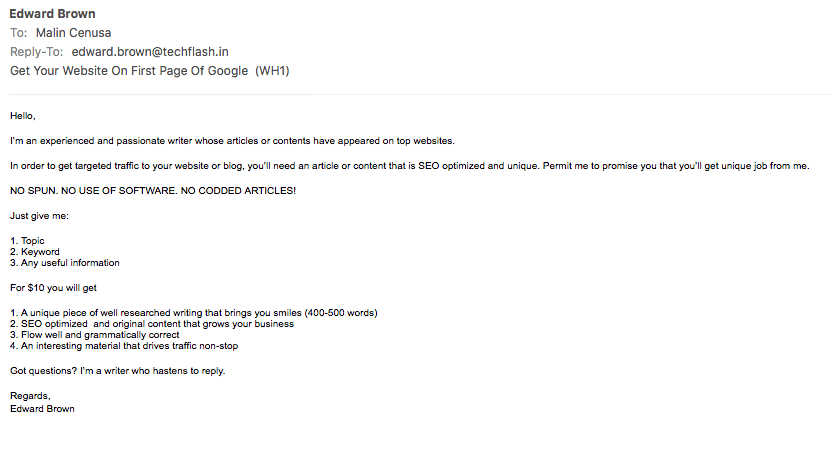Click the Edward Brown signature at the bottom
This screenshot has height=461, width=832.
(42, 408)
